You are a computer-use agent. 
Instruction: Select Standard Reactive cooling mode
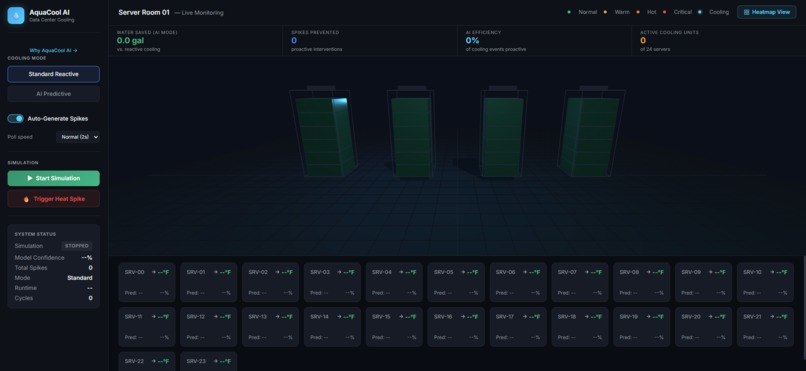53,74
